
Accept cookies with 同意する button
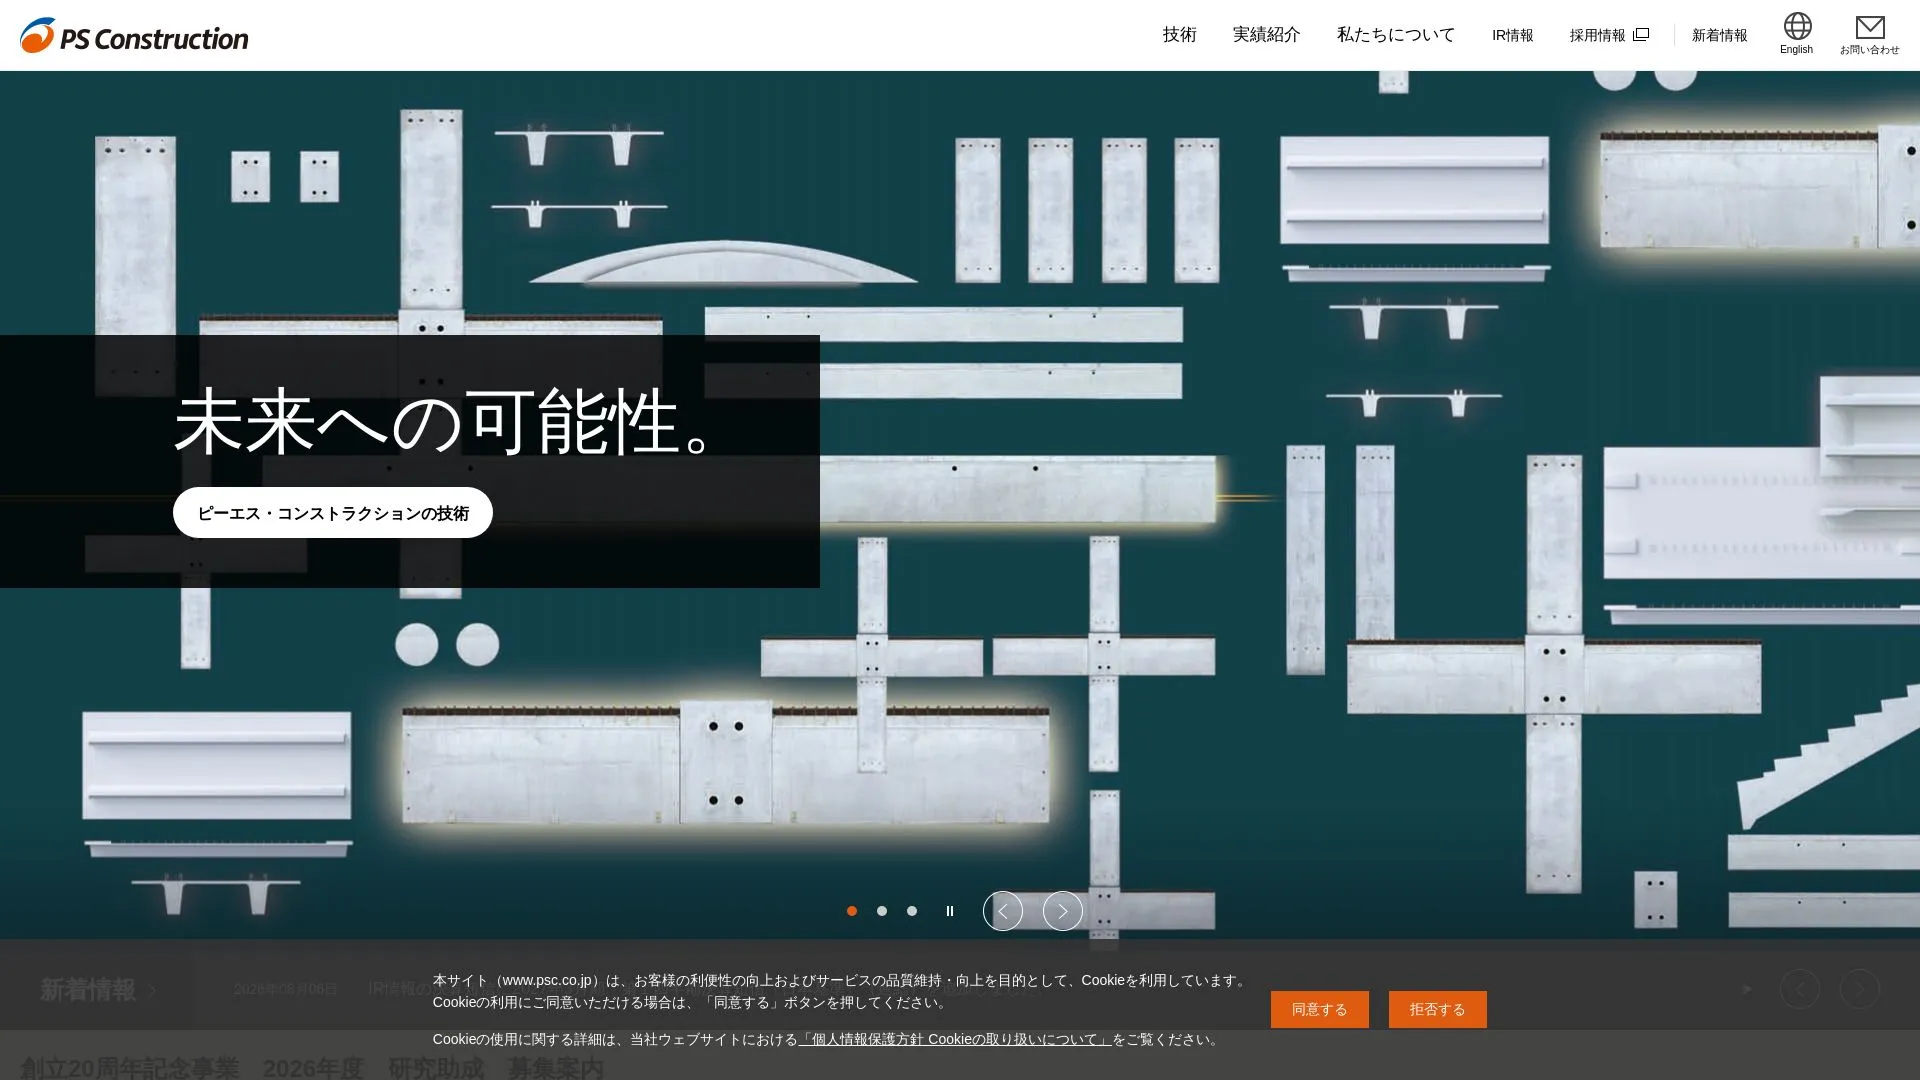coord(1319,1010)
